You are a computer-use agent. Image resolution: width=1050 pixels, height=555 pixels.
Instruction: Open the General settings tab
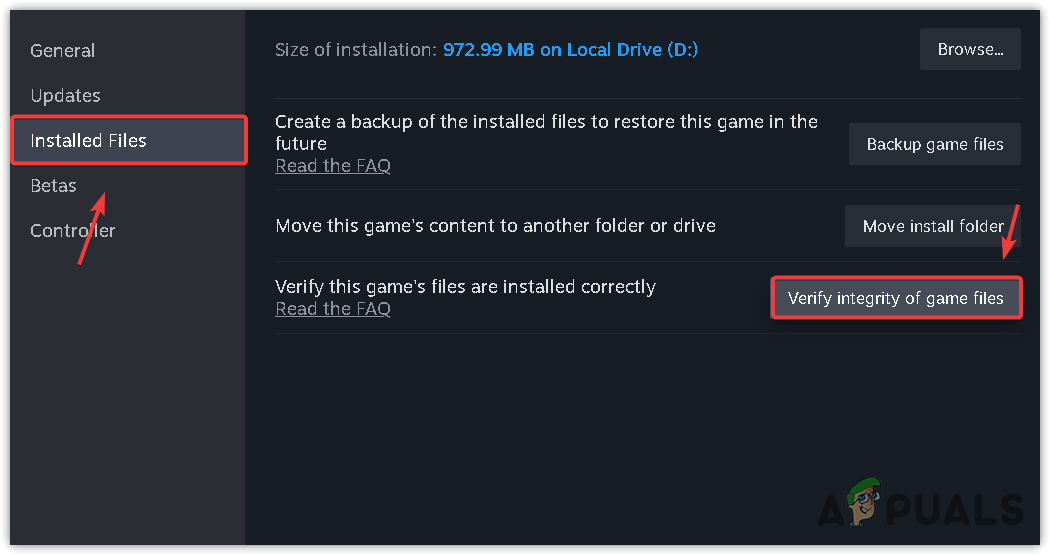pos(62,51)
